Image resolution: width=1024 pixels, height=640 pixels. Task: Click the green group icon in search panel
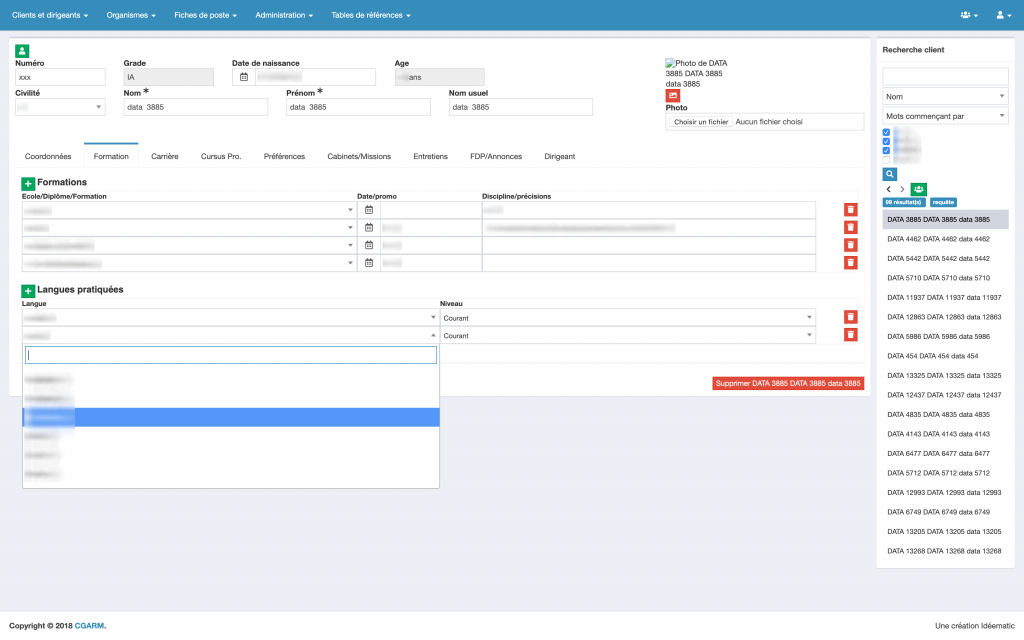click(x=918, y=189)
